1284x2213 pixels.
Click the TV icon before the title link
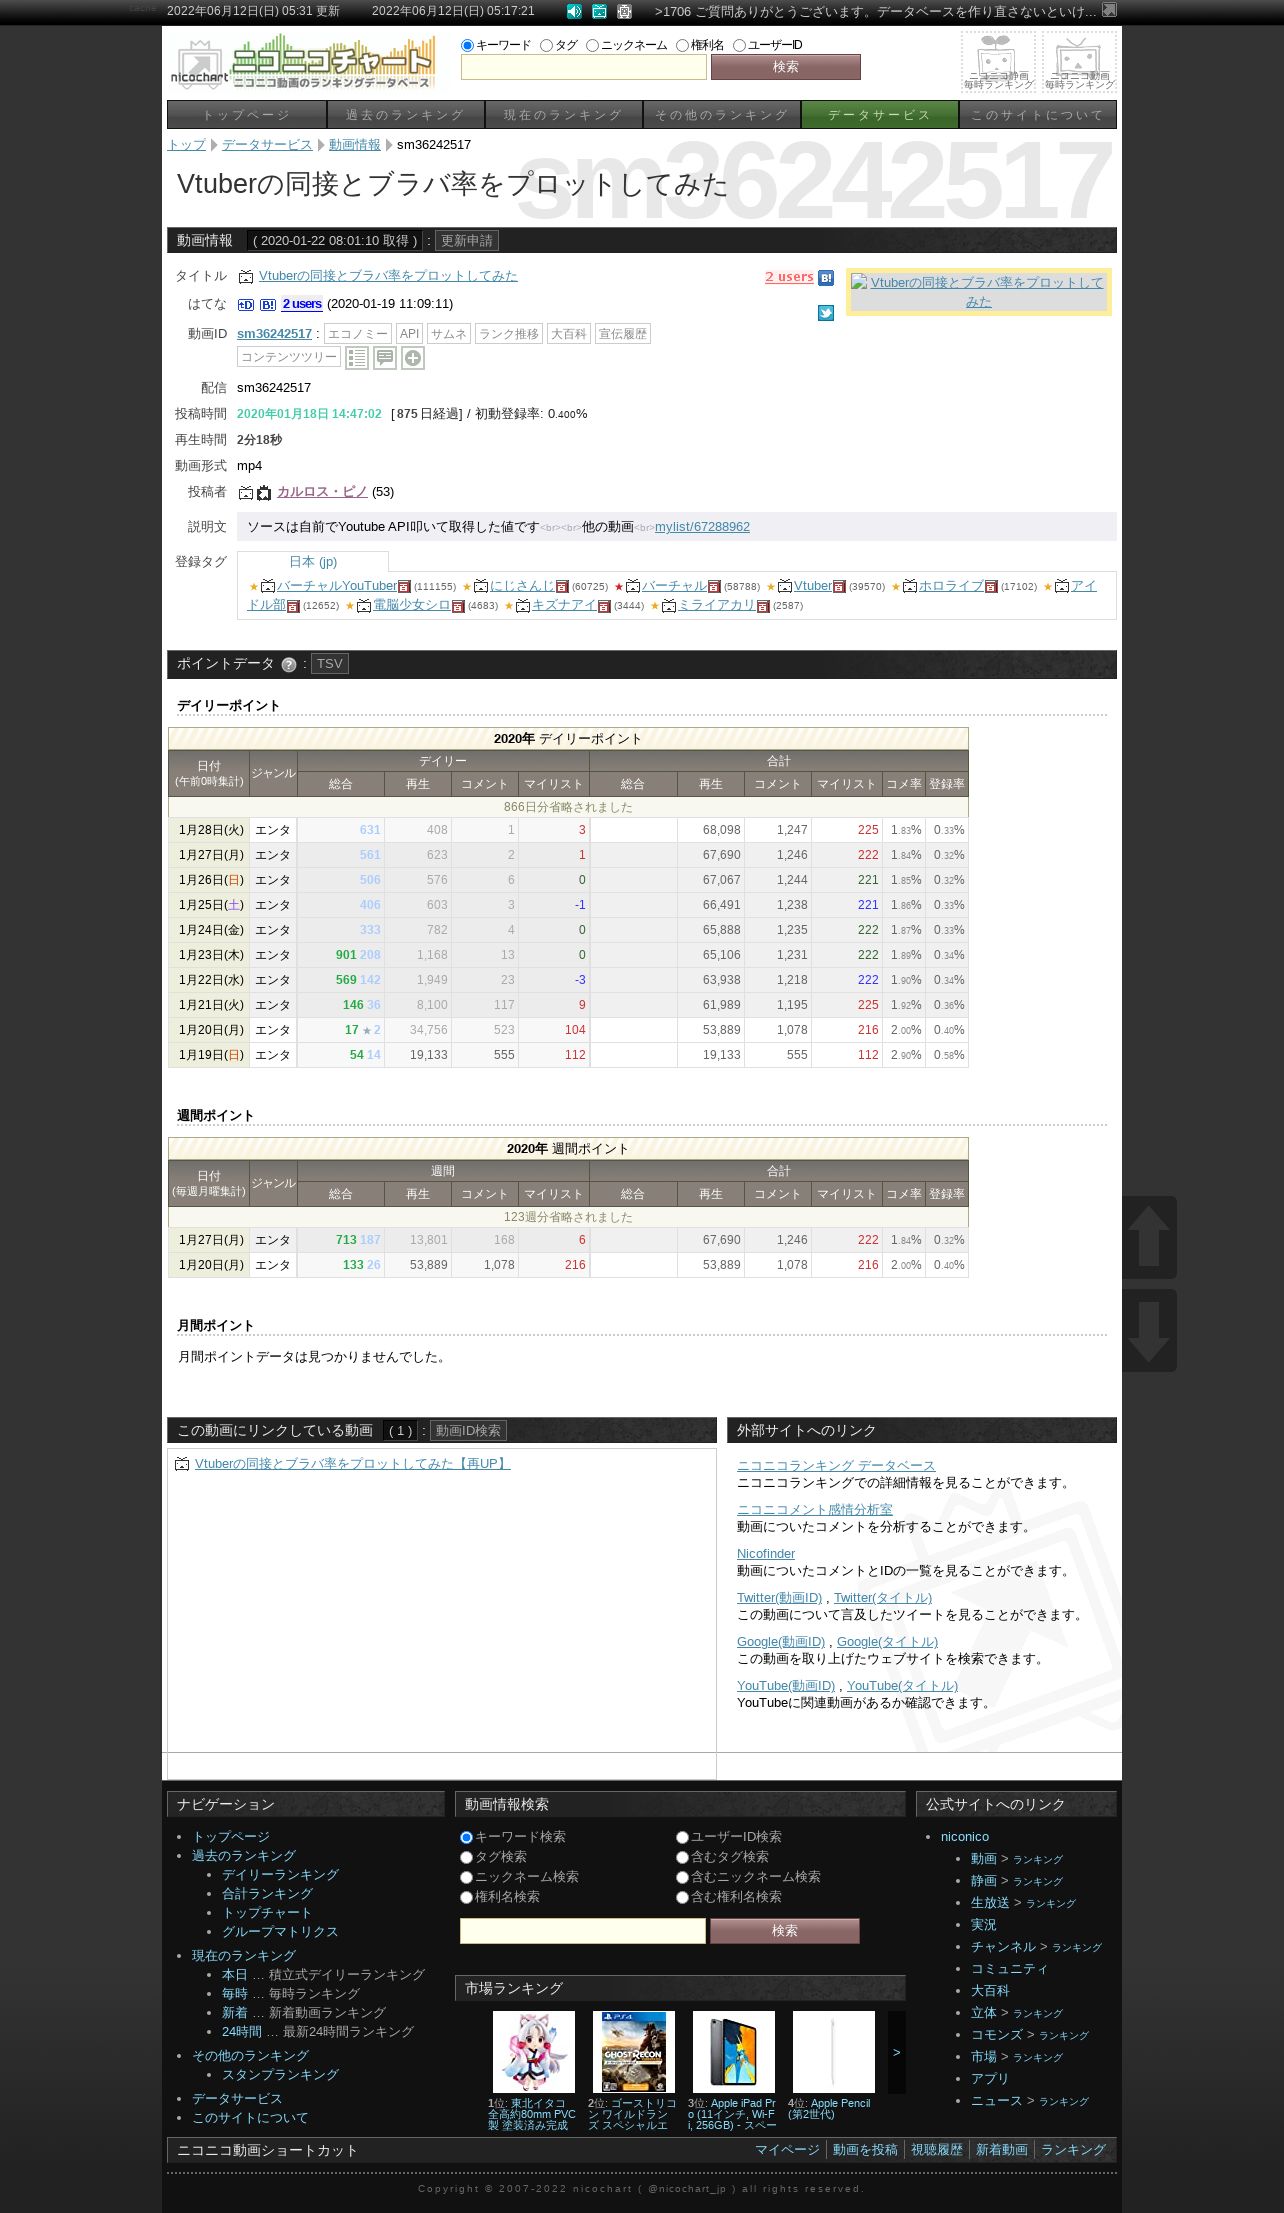tap(246, 277)
